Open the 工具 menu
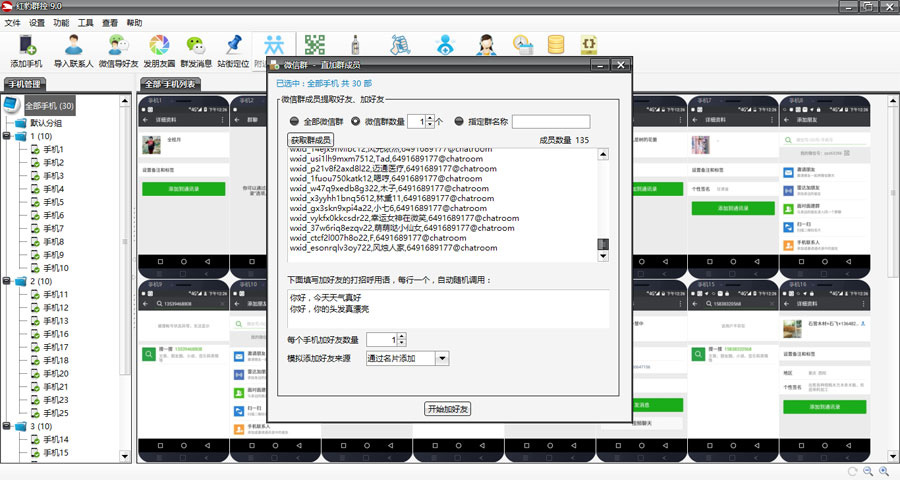This screenshot has height=480, width=900. coord(86,23)
